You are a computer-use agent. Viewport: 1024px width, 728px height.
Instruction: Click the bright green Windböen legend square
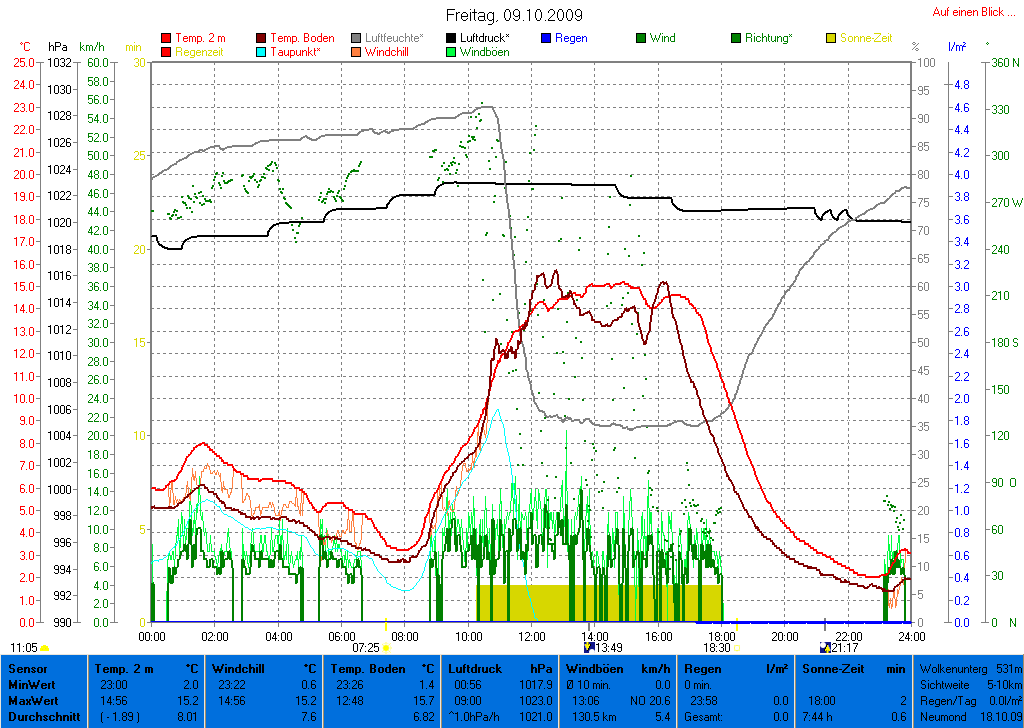tap(451, 51)
